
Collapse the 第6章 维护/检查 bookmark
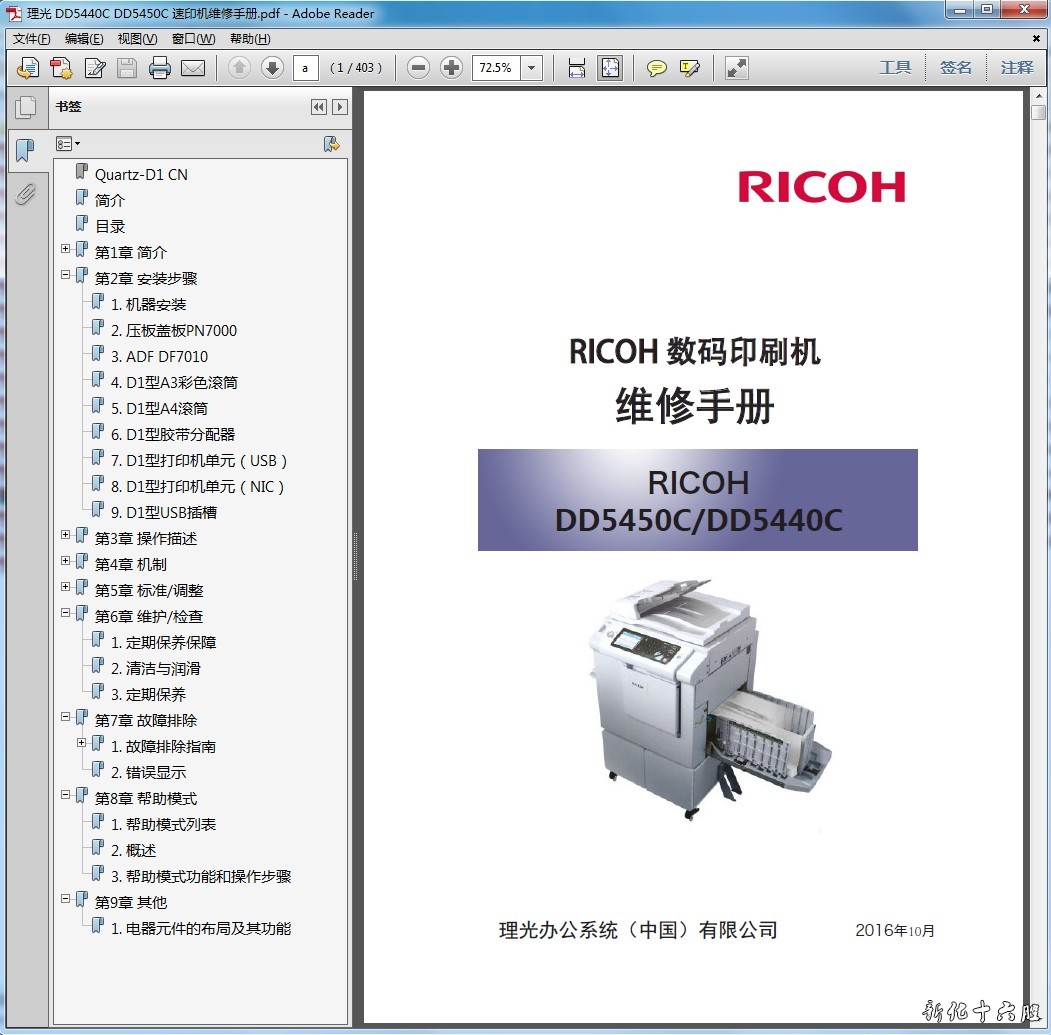pyautogui.click(x=66, y=614)
